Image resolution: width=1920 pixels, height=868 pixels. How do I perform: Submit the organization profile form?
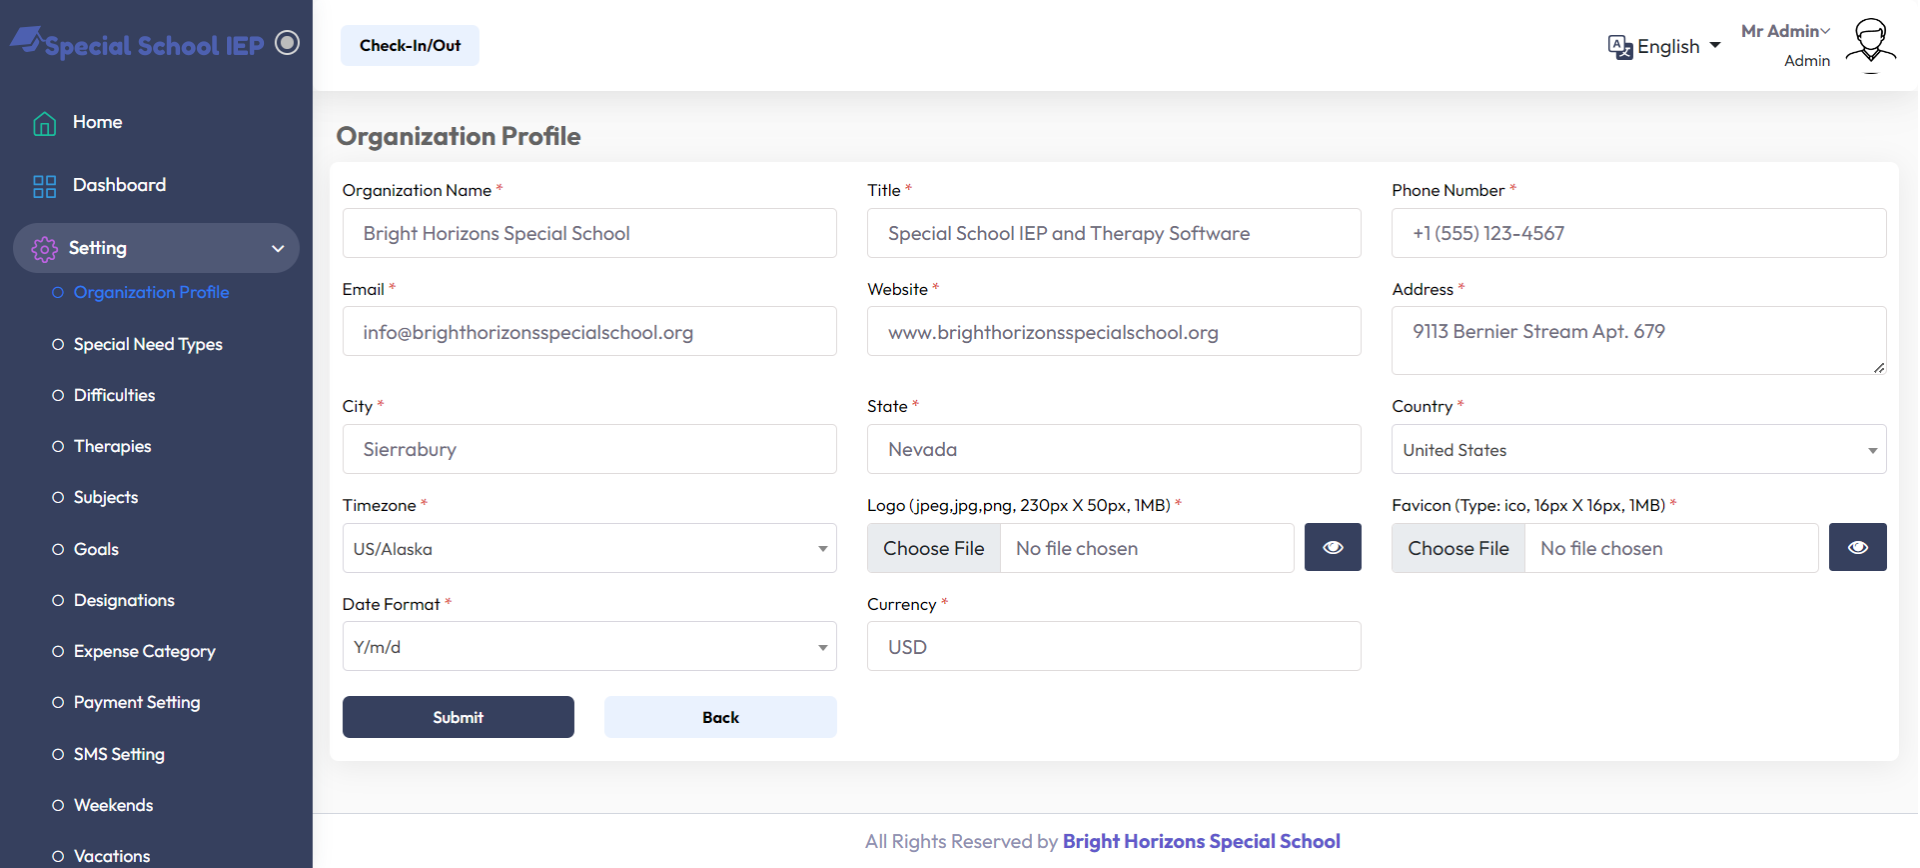(x=458, y=717)
